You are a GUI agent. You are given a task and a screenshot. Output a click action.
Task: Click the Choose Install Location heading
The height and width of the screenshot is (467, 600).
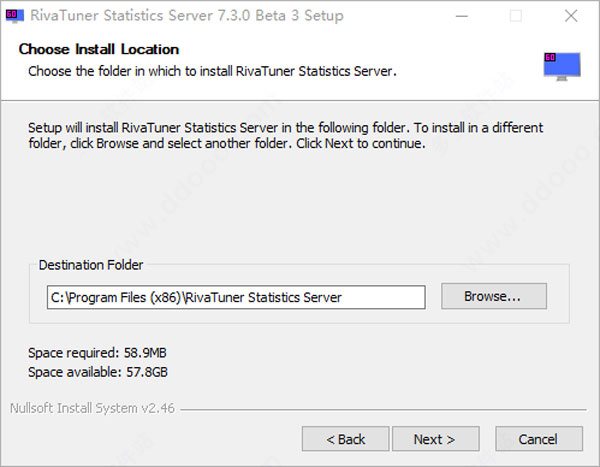coord(99,50)
